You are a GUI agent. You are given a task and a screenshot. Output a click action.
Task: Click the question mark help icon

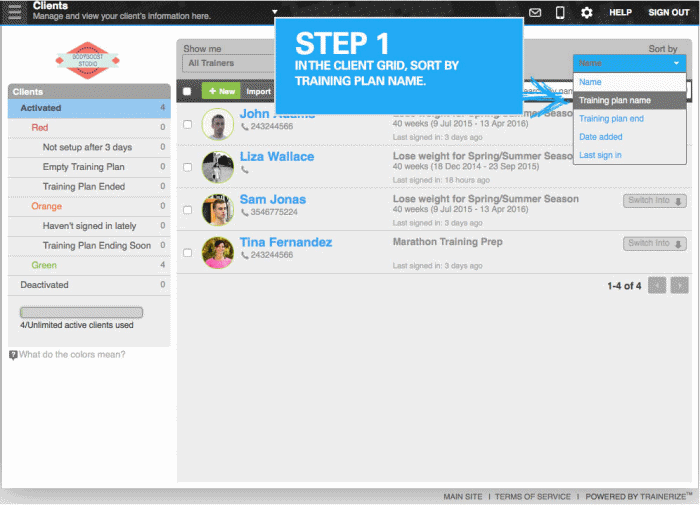13,355
